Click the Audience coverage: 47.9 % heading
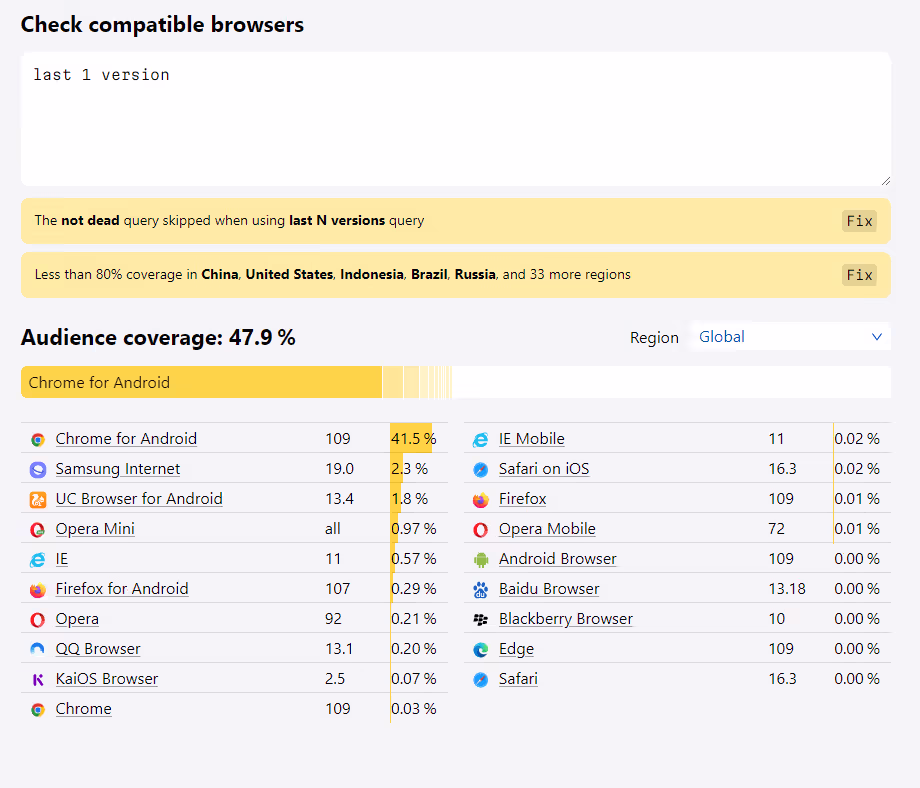This screenshot has width=920, height=788. coord(158,337)
